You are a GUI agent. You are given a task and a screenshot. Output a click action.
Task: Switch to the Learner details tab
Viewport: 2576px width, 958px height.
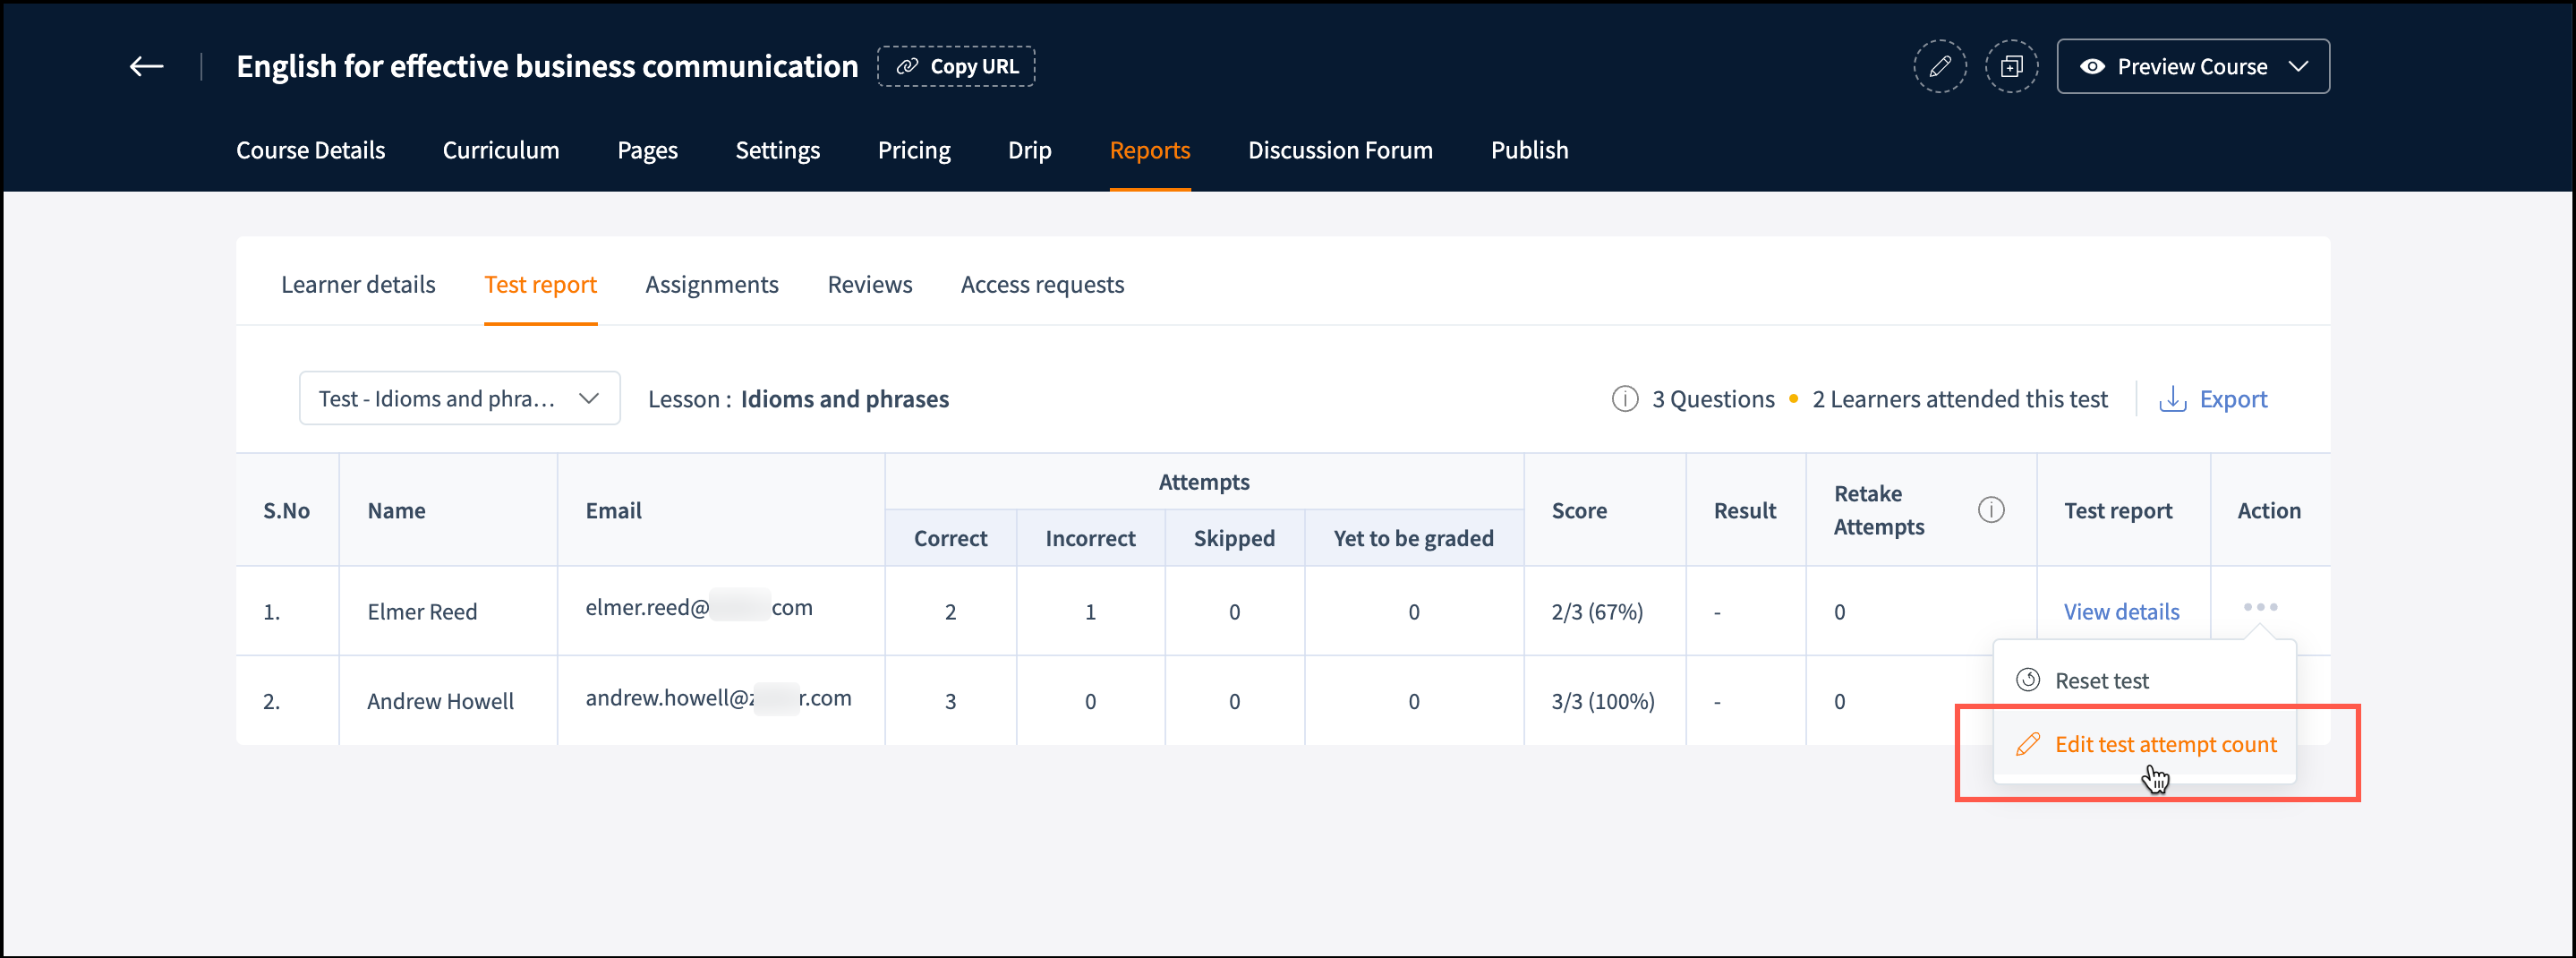pyautogui.click(x=358, y=285)
